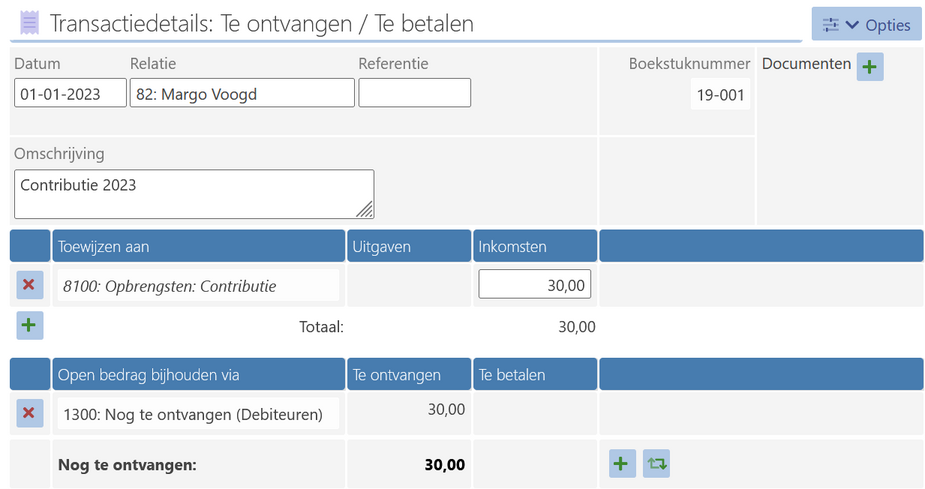Add a new allocation row below Toewijzen aan
The image size is (925, 489).
[29, 325]
